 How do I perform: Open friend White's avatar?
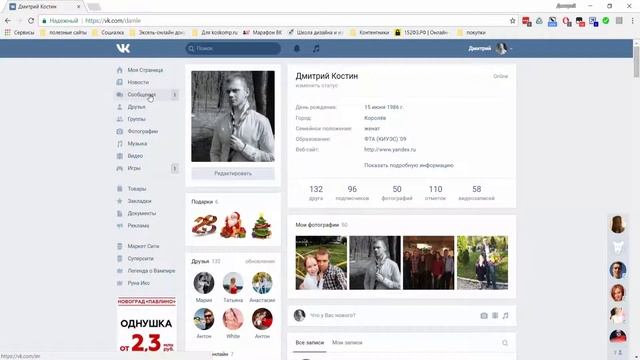point(233,319)
